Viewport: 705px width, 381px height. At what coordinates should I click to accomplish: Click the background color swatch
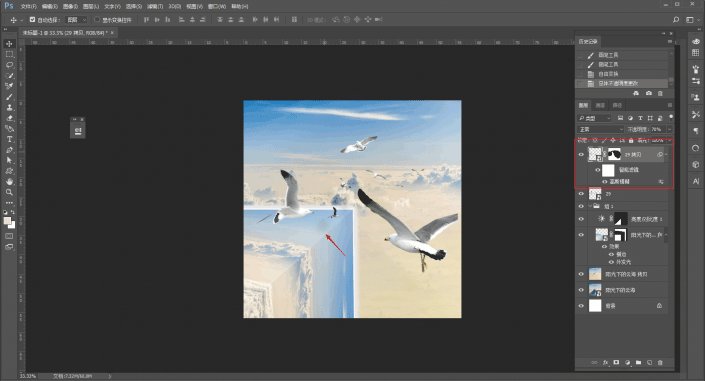(12, 225)
